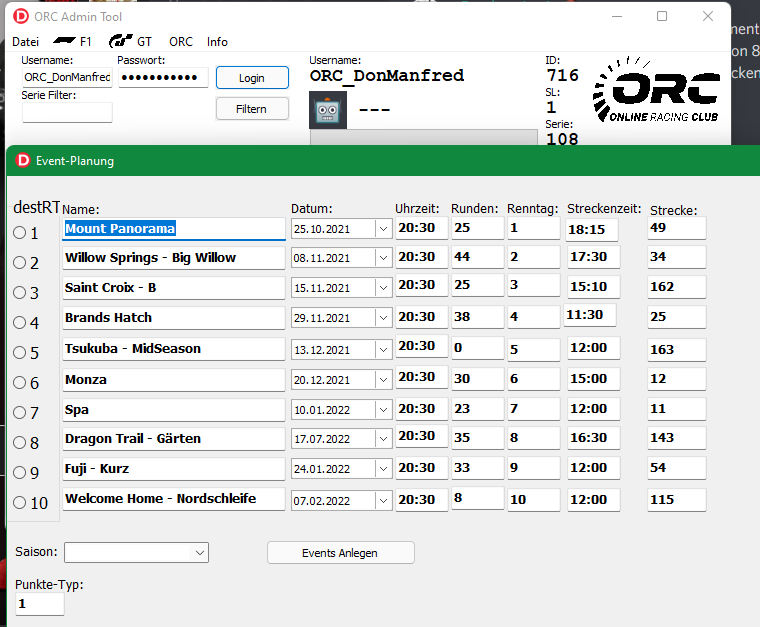760x627 pixels.
Task: Select destRT radio button 1
Action: point(20,233)
